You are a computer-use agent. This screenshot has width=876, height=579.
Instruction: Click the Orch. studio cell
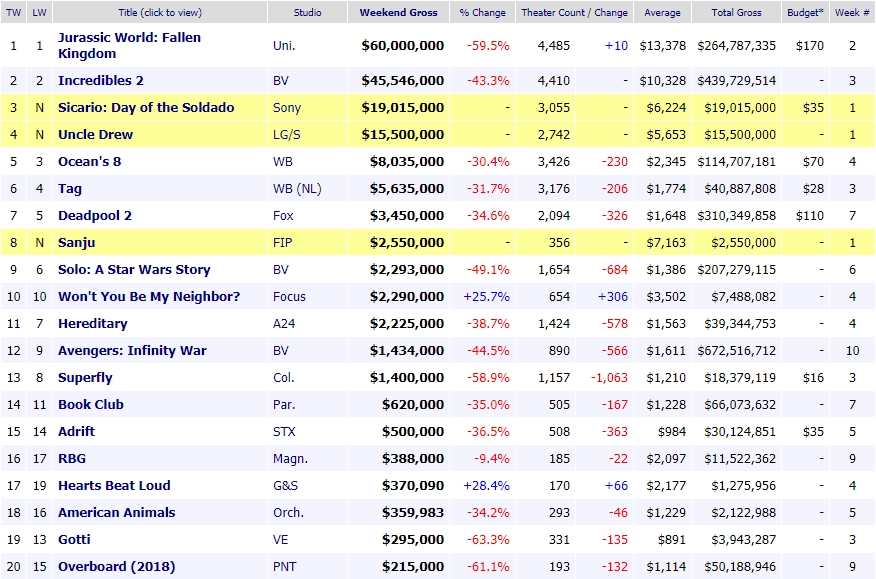tap(288, 512)
